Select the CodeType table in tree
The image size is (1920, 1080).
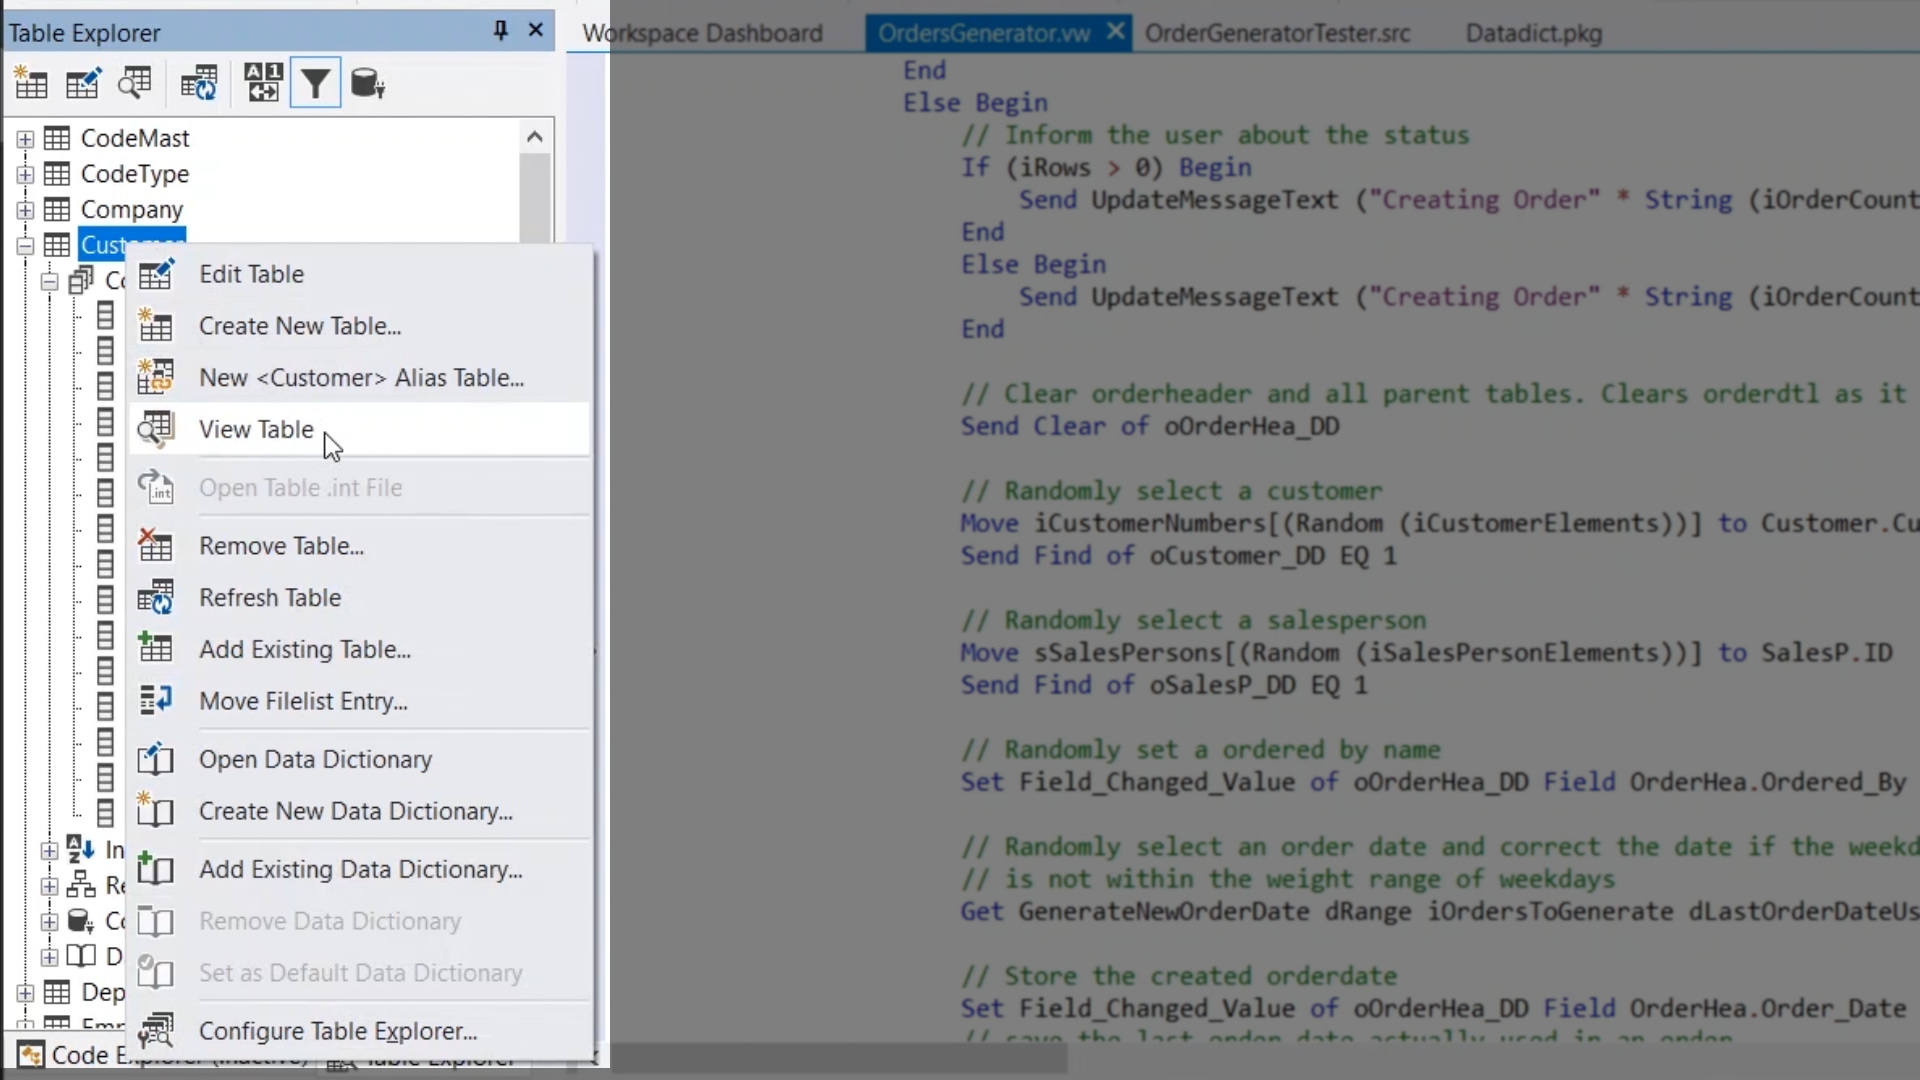click(134, 174)
